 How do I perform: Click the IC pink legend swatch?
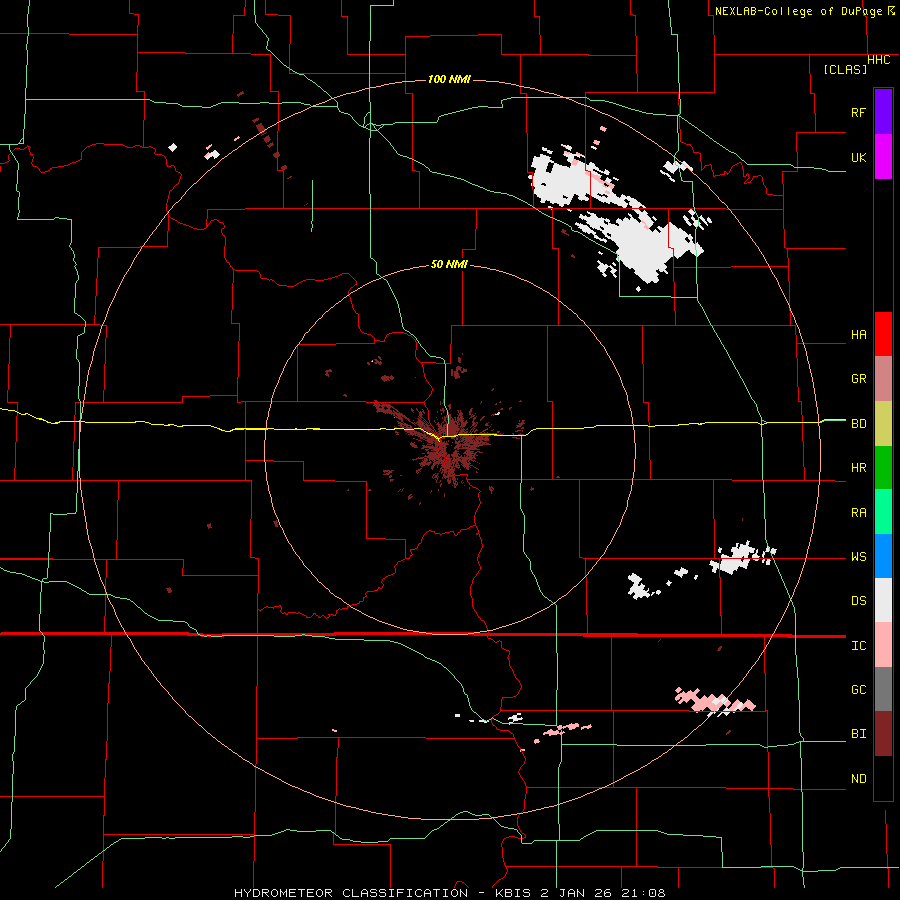(883, 645)
